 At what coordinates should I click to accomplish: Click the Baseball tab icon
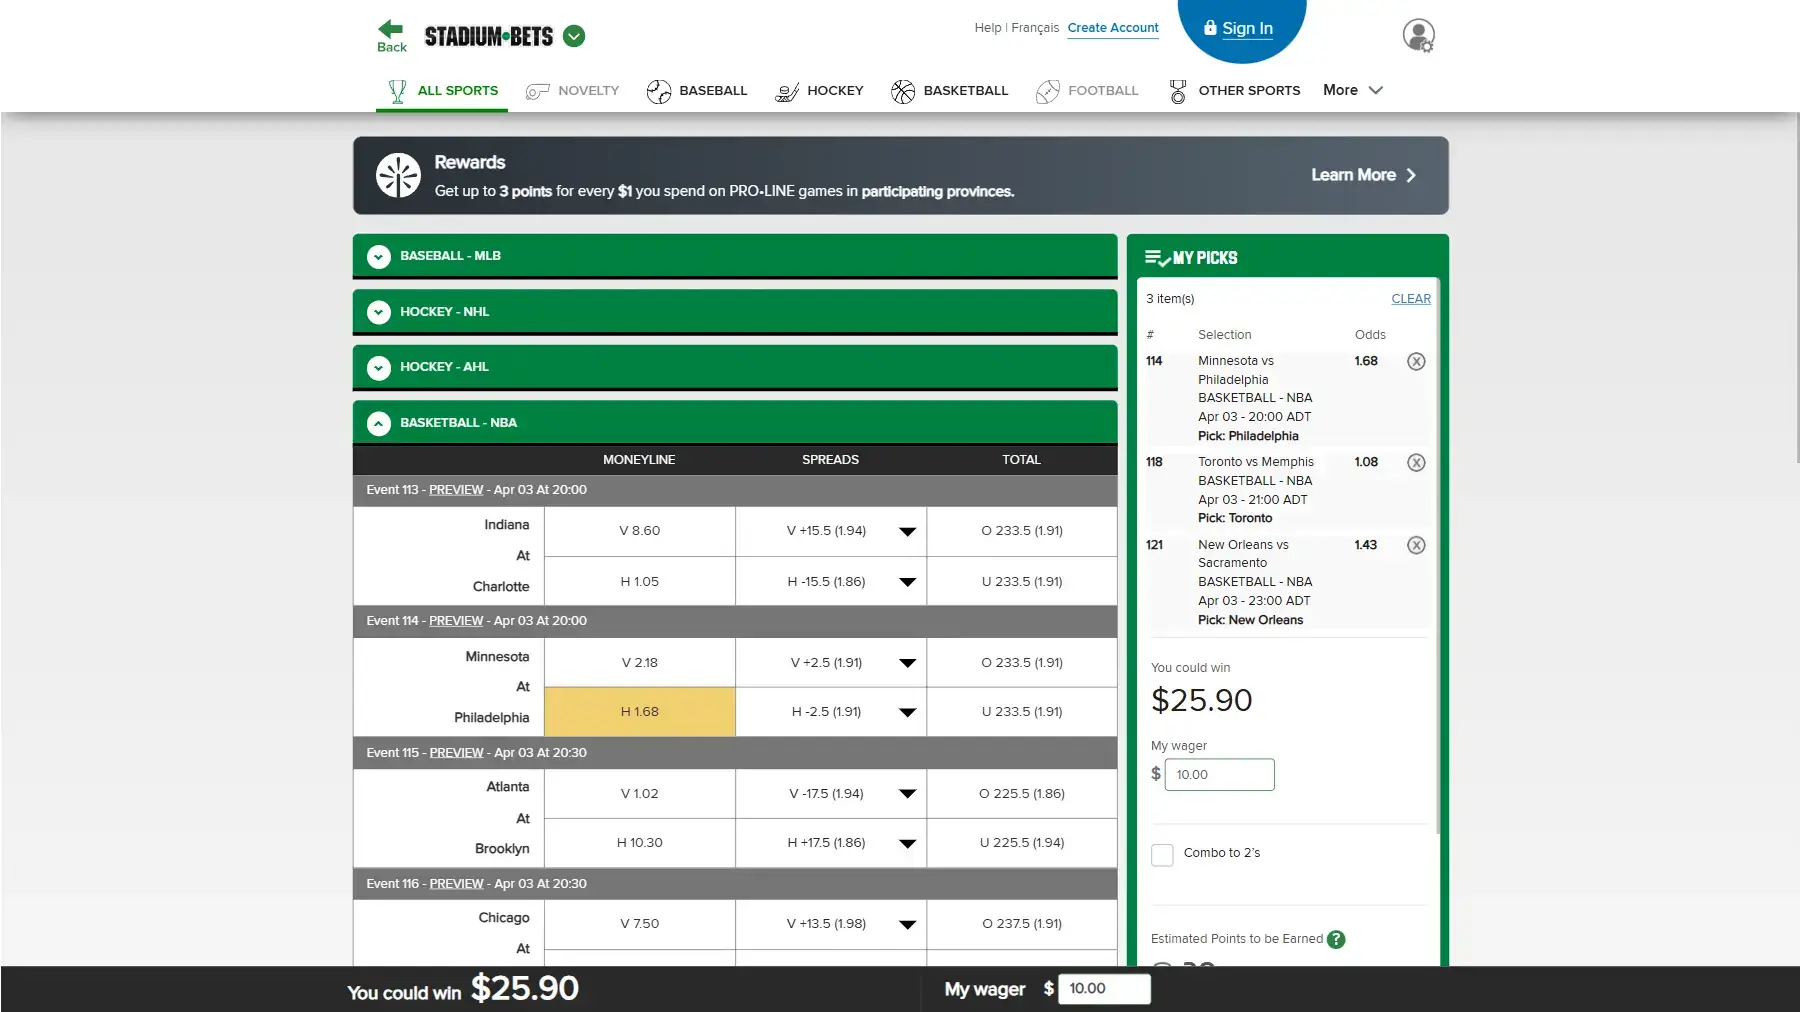659,91
